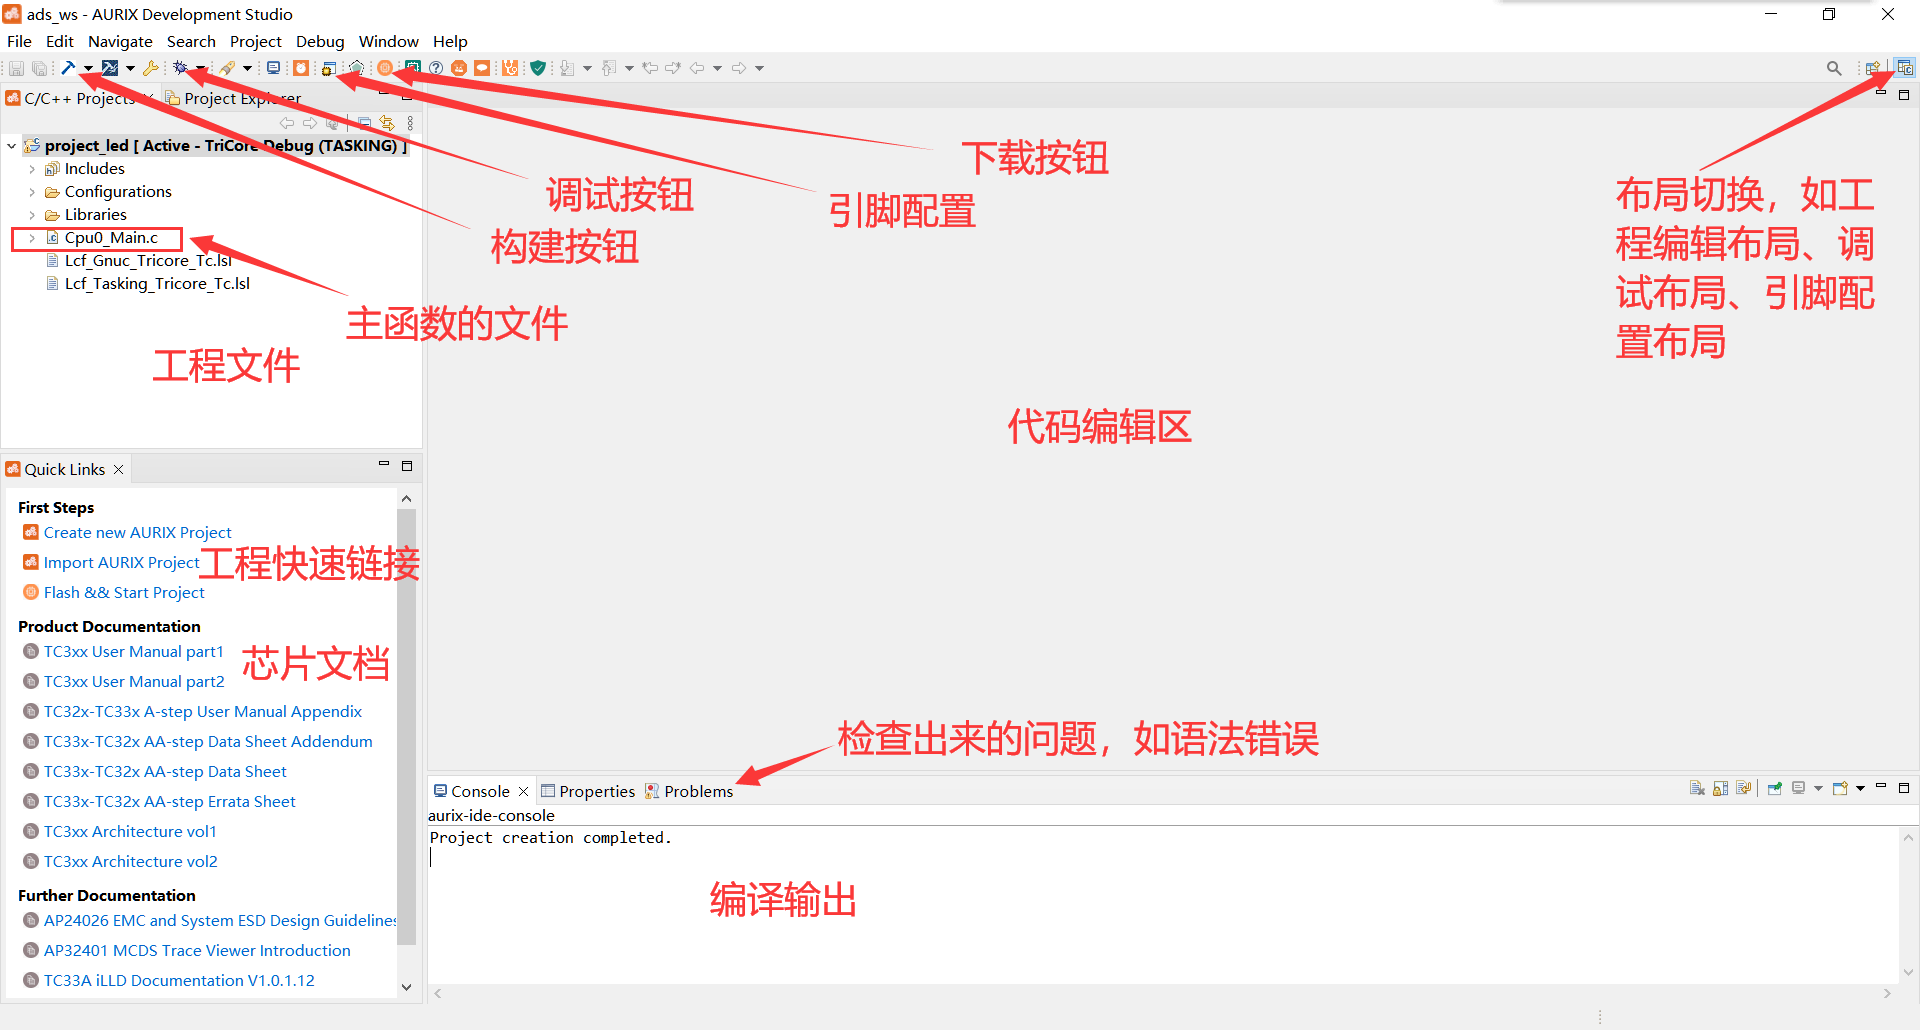Viewport: 1920px width, 1030px height.
Task: Toggle Link with Editor in the projects panel
Action: click(x=387, y=123)
